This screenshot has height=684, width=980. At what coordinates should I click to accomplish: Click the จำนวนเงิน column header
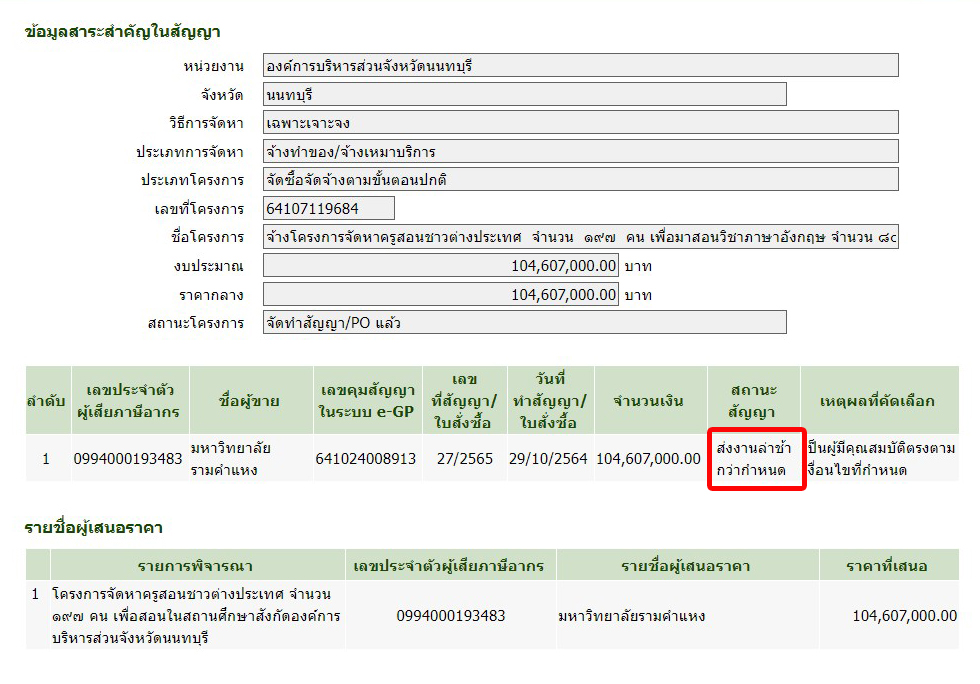648,401
